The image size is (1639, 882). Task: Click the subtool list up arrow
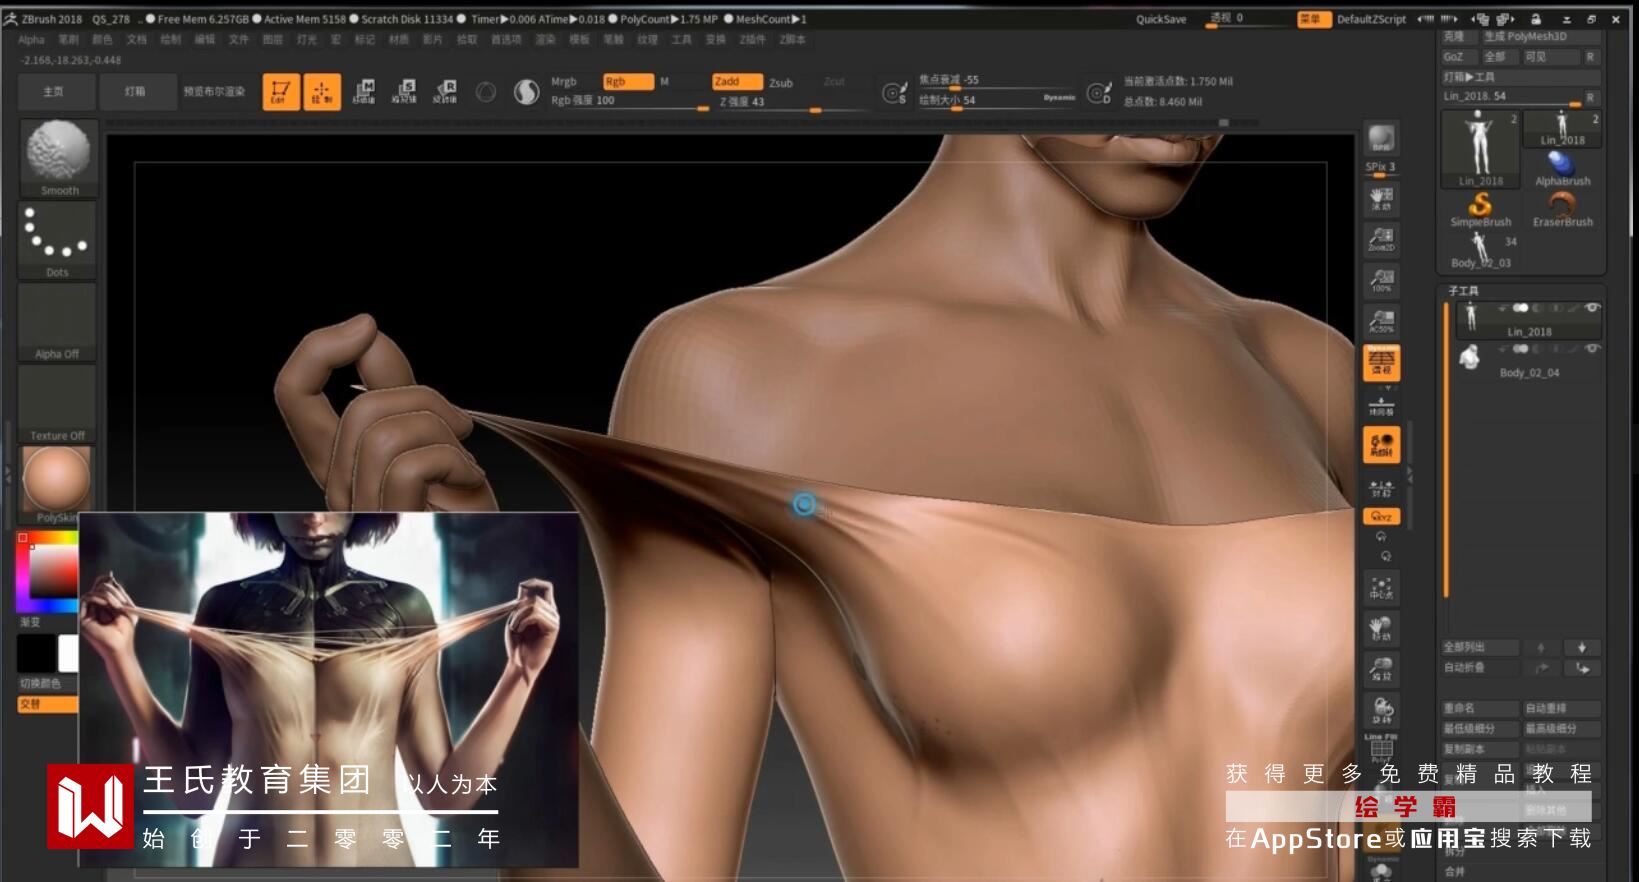pyautogui.click(x=1541, y=648)
